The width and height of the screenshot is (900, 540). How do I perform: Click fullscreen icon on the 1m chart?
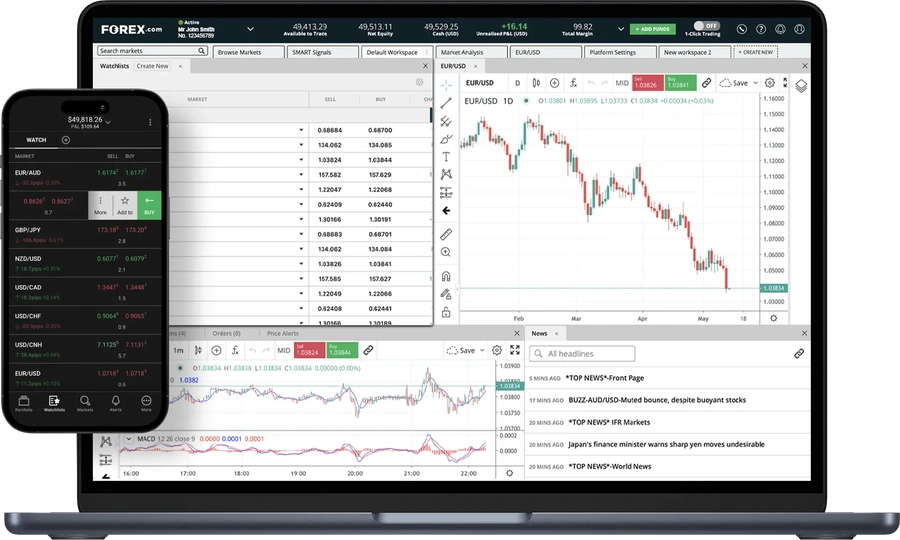coord(515,350)
